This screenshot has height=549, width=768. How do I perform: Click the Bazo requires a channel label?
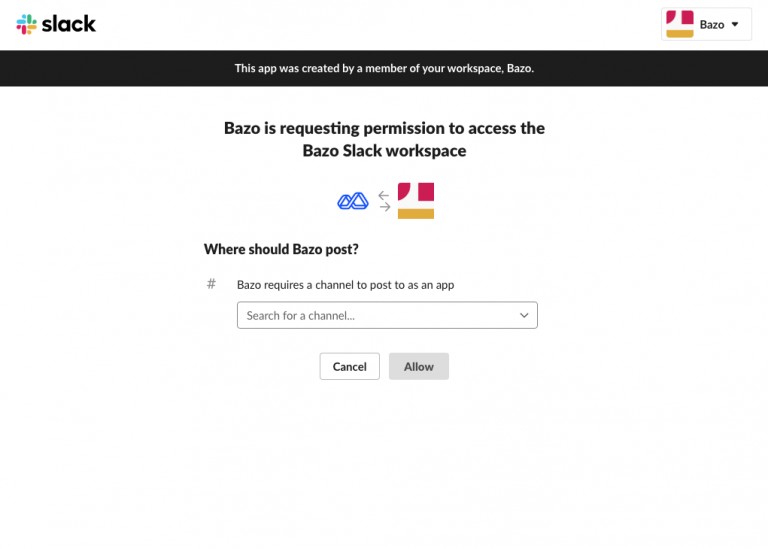click(345, 285)
